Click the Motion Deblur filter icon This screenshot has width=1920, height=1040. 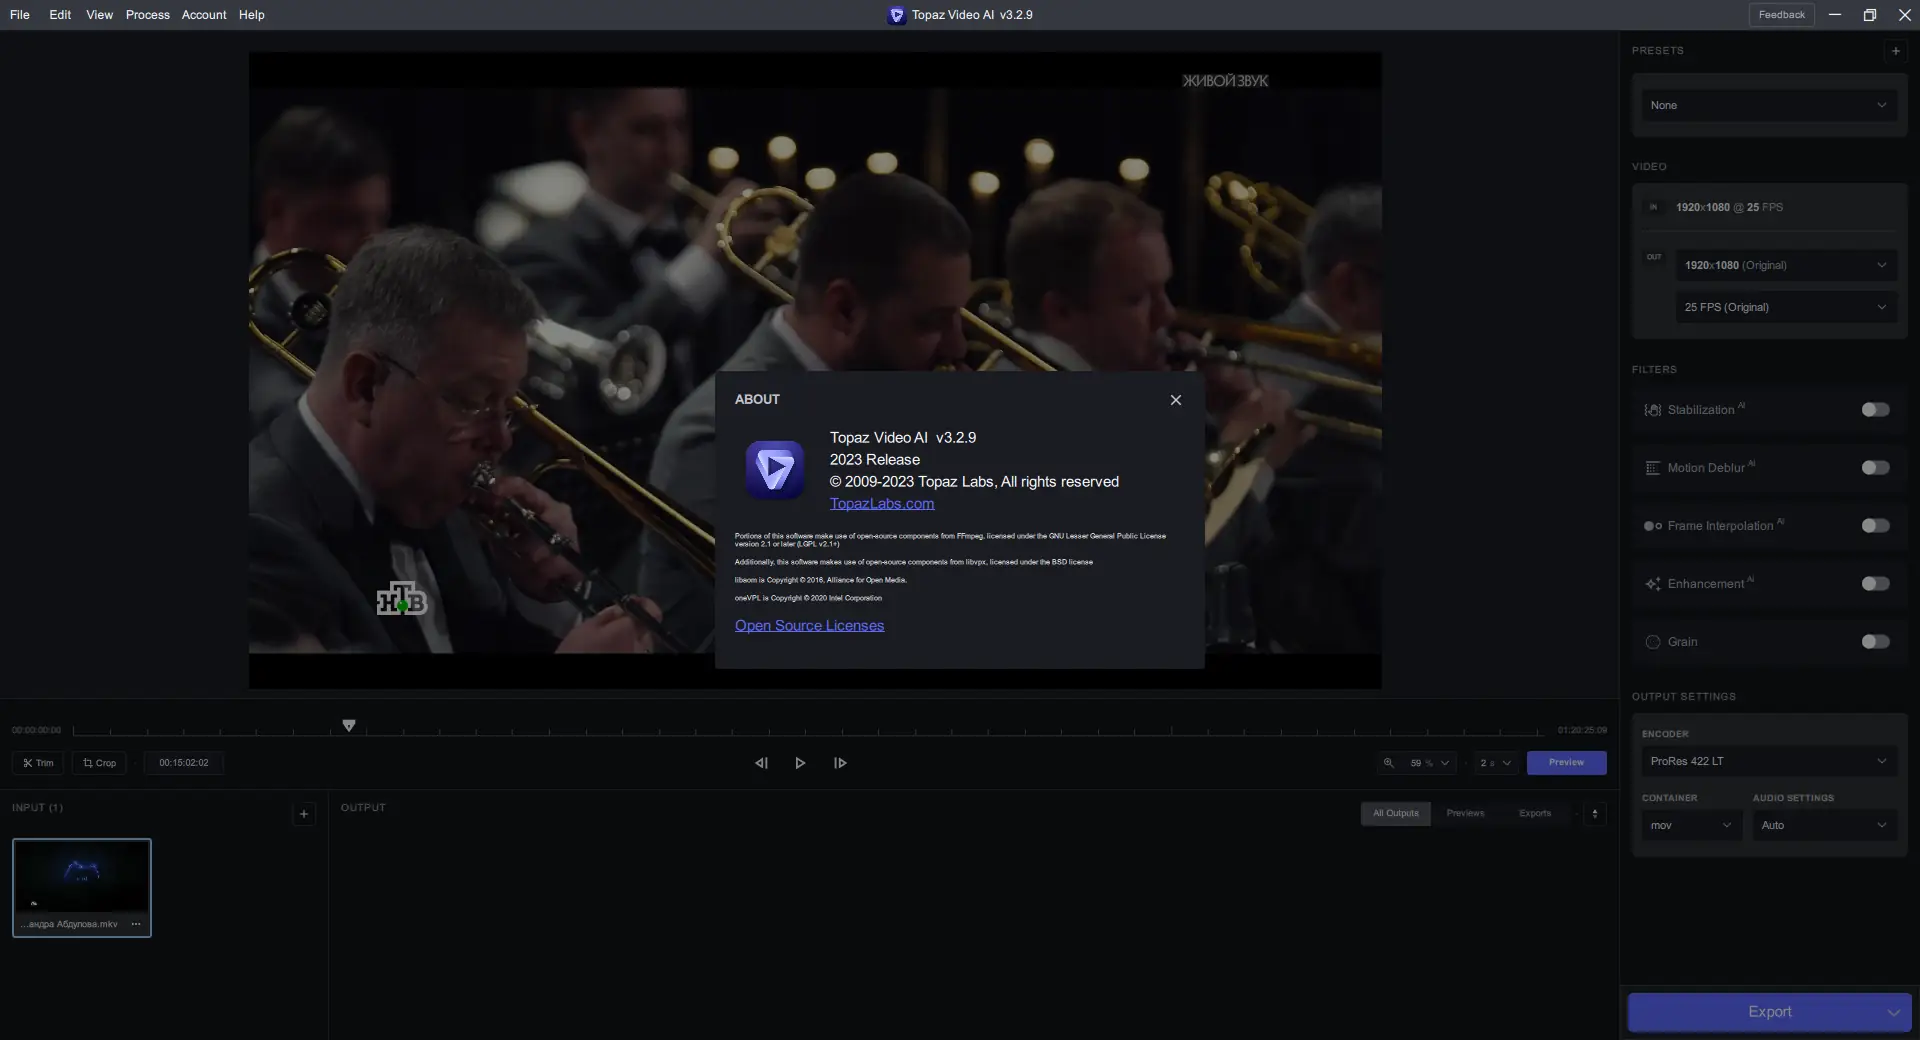click(x=1653, y=468)
